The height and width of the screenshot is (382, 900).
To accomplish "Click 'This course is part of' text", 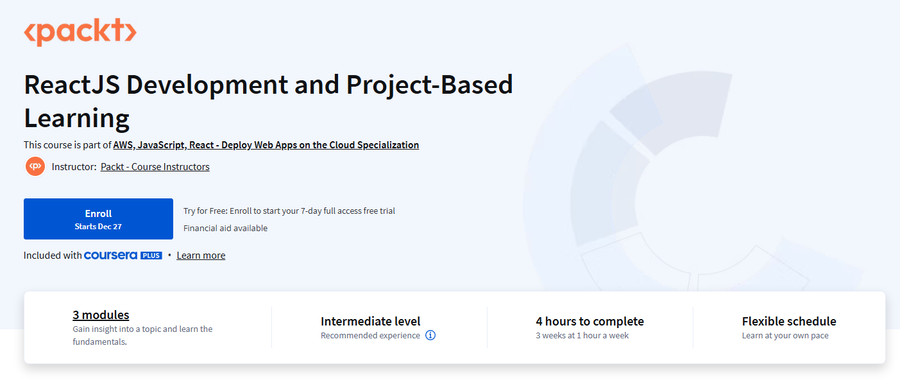I will point(67,145).
